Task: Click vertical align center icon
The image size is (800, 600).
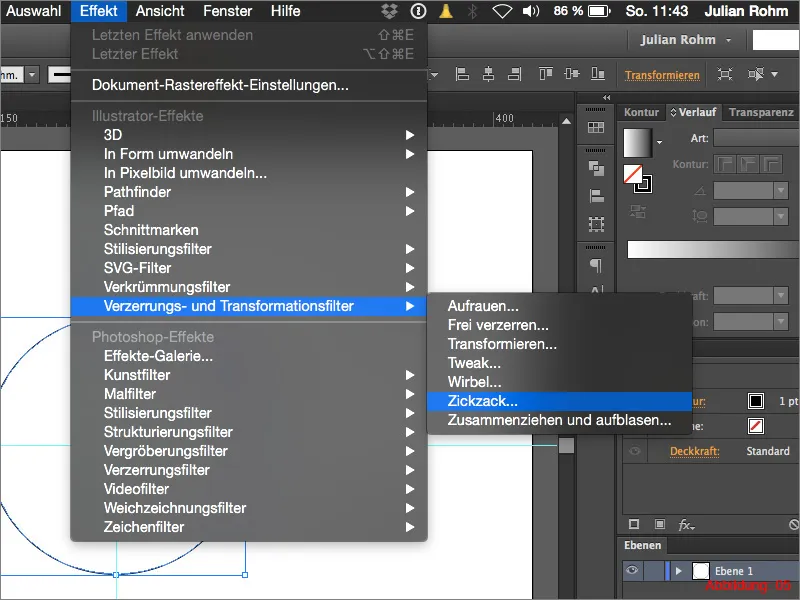Action: click(571, 74)
